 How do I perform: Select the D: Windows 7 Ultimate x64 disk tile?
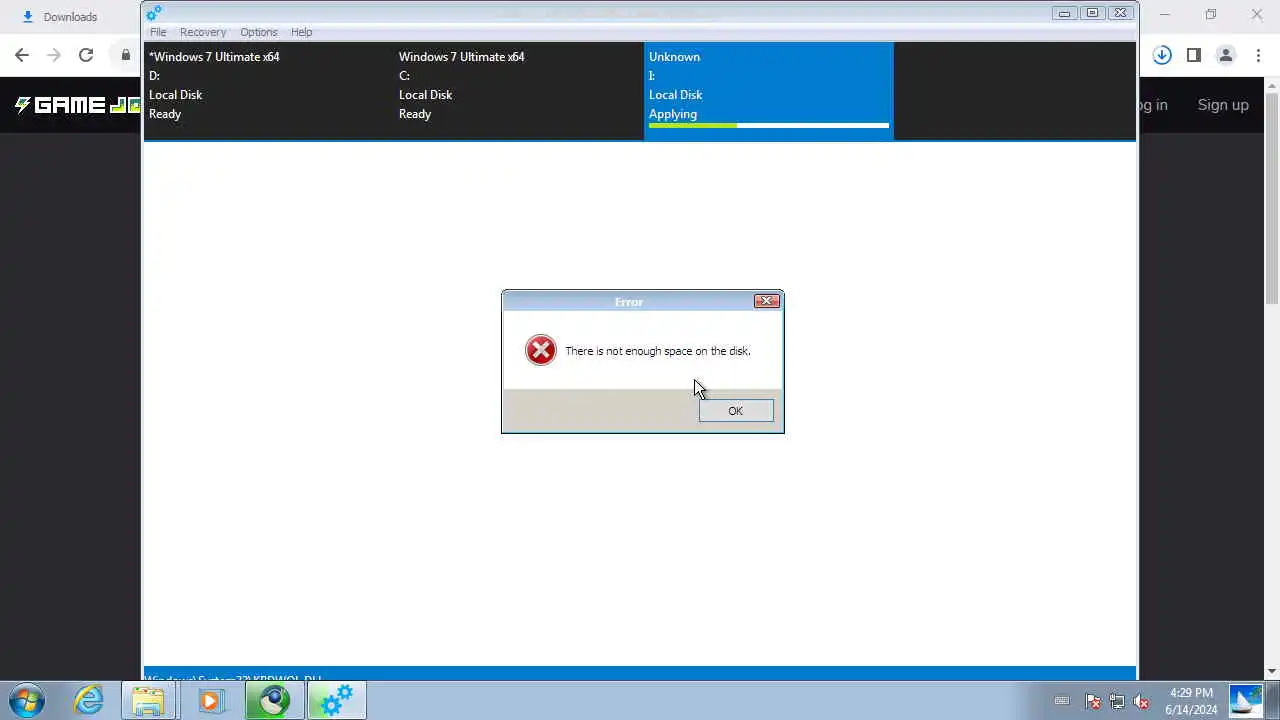269,90
